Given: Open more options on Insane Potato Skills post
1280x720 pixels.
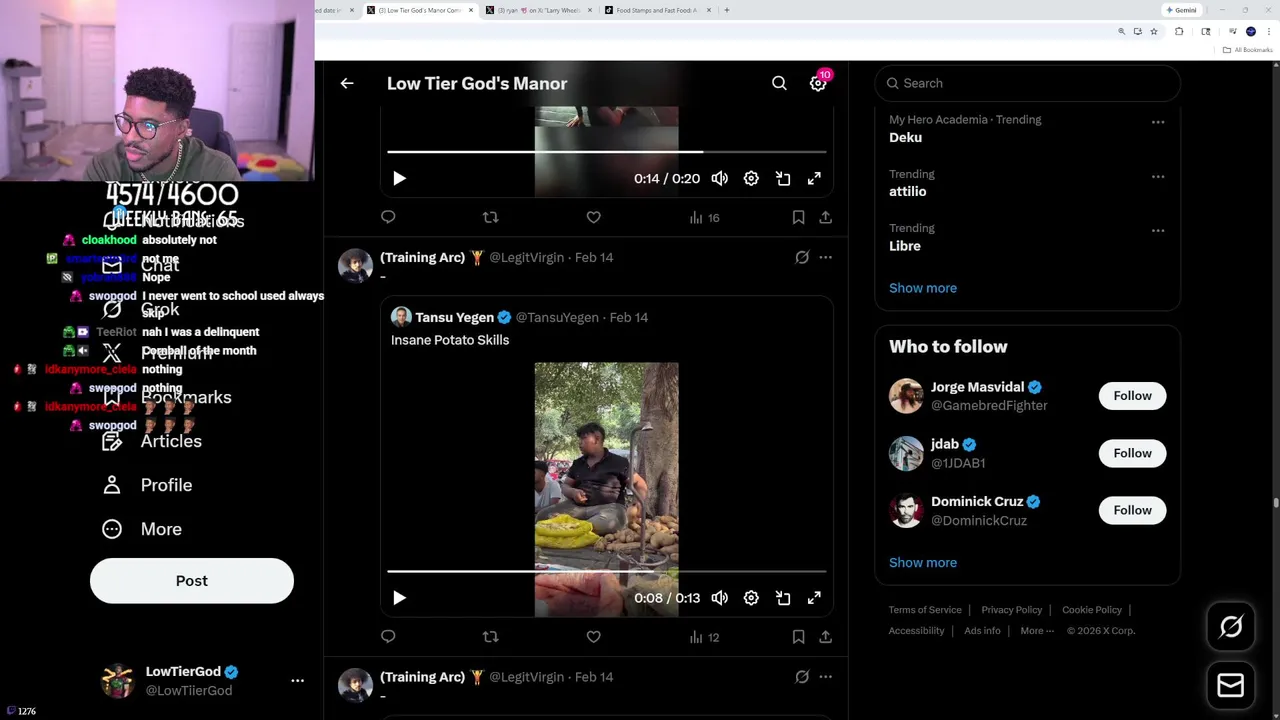Looking at the screenshot, I should pyautogui.click(x=825, y=257).
